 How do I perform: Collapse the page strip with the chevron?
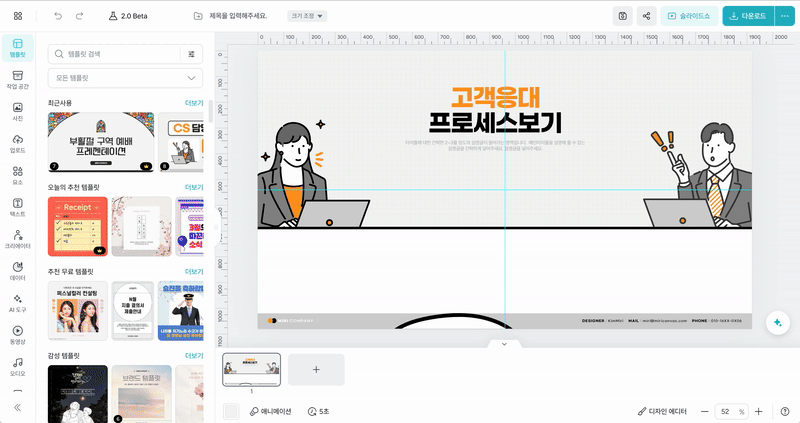(504, 344)
